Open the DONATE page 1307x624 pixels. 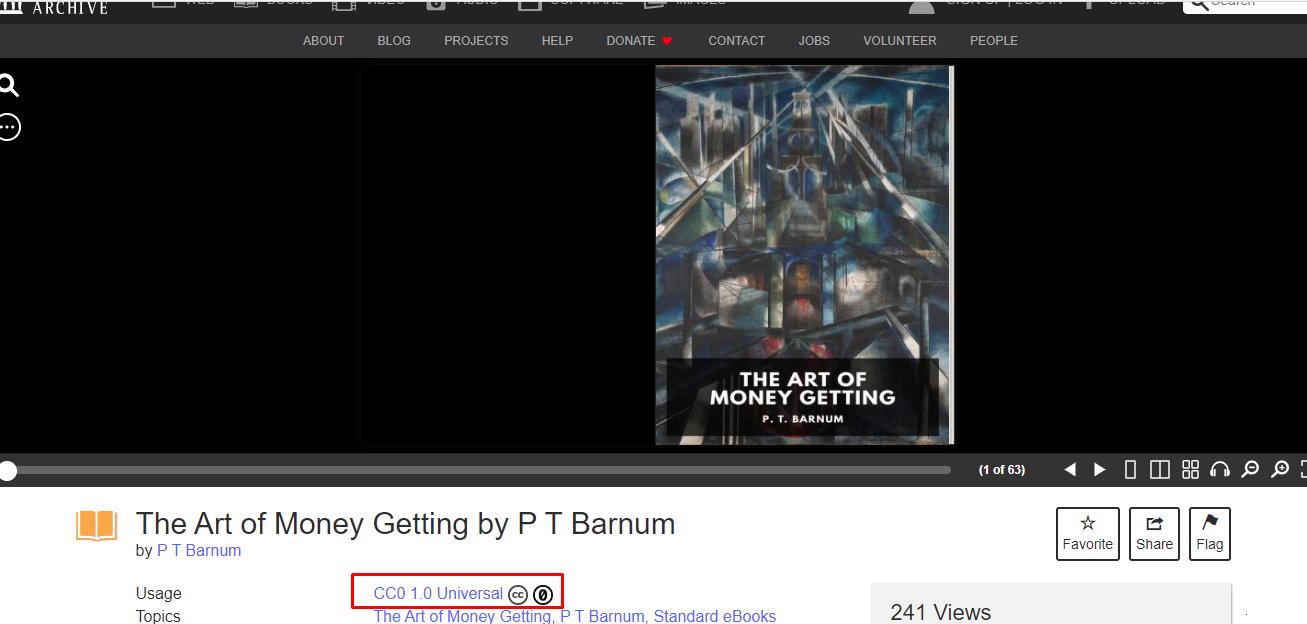(x=639, y=41)
